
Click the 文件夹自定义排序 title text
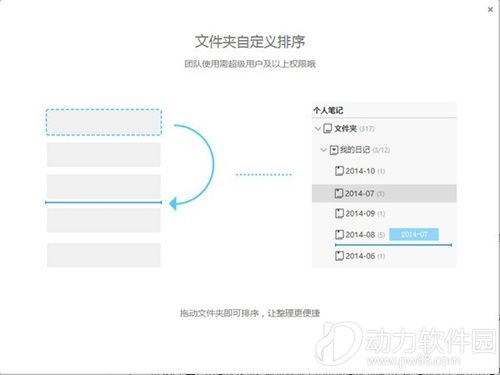(x=250, y=41)
